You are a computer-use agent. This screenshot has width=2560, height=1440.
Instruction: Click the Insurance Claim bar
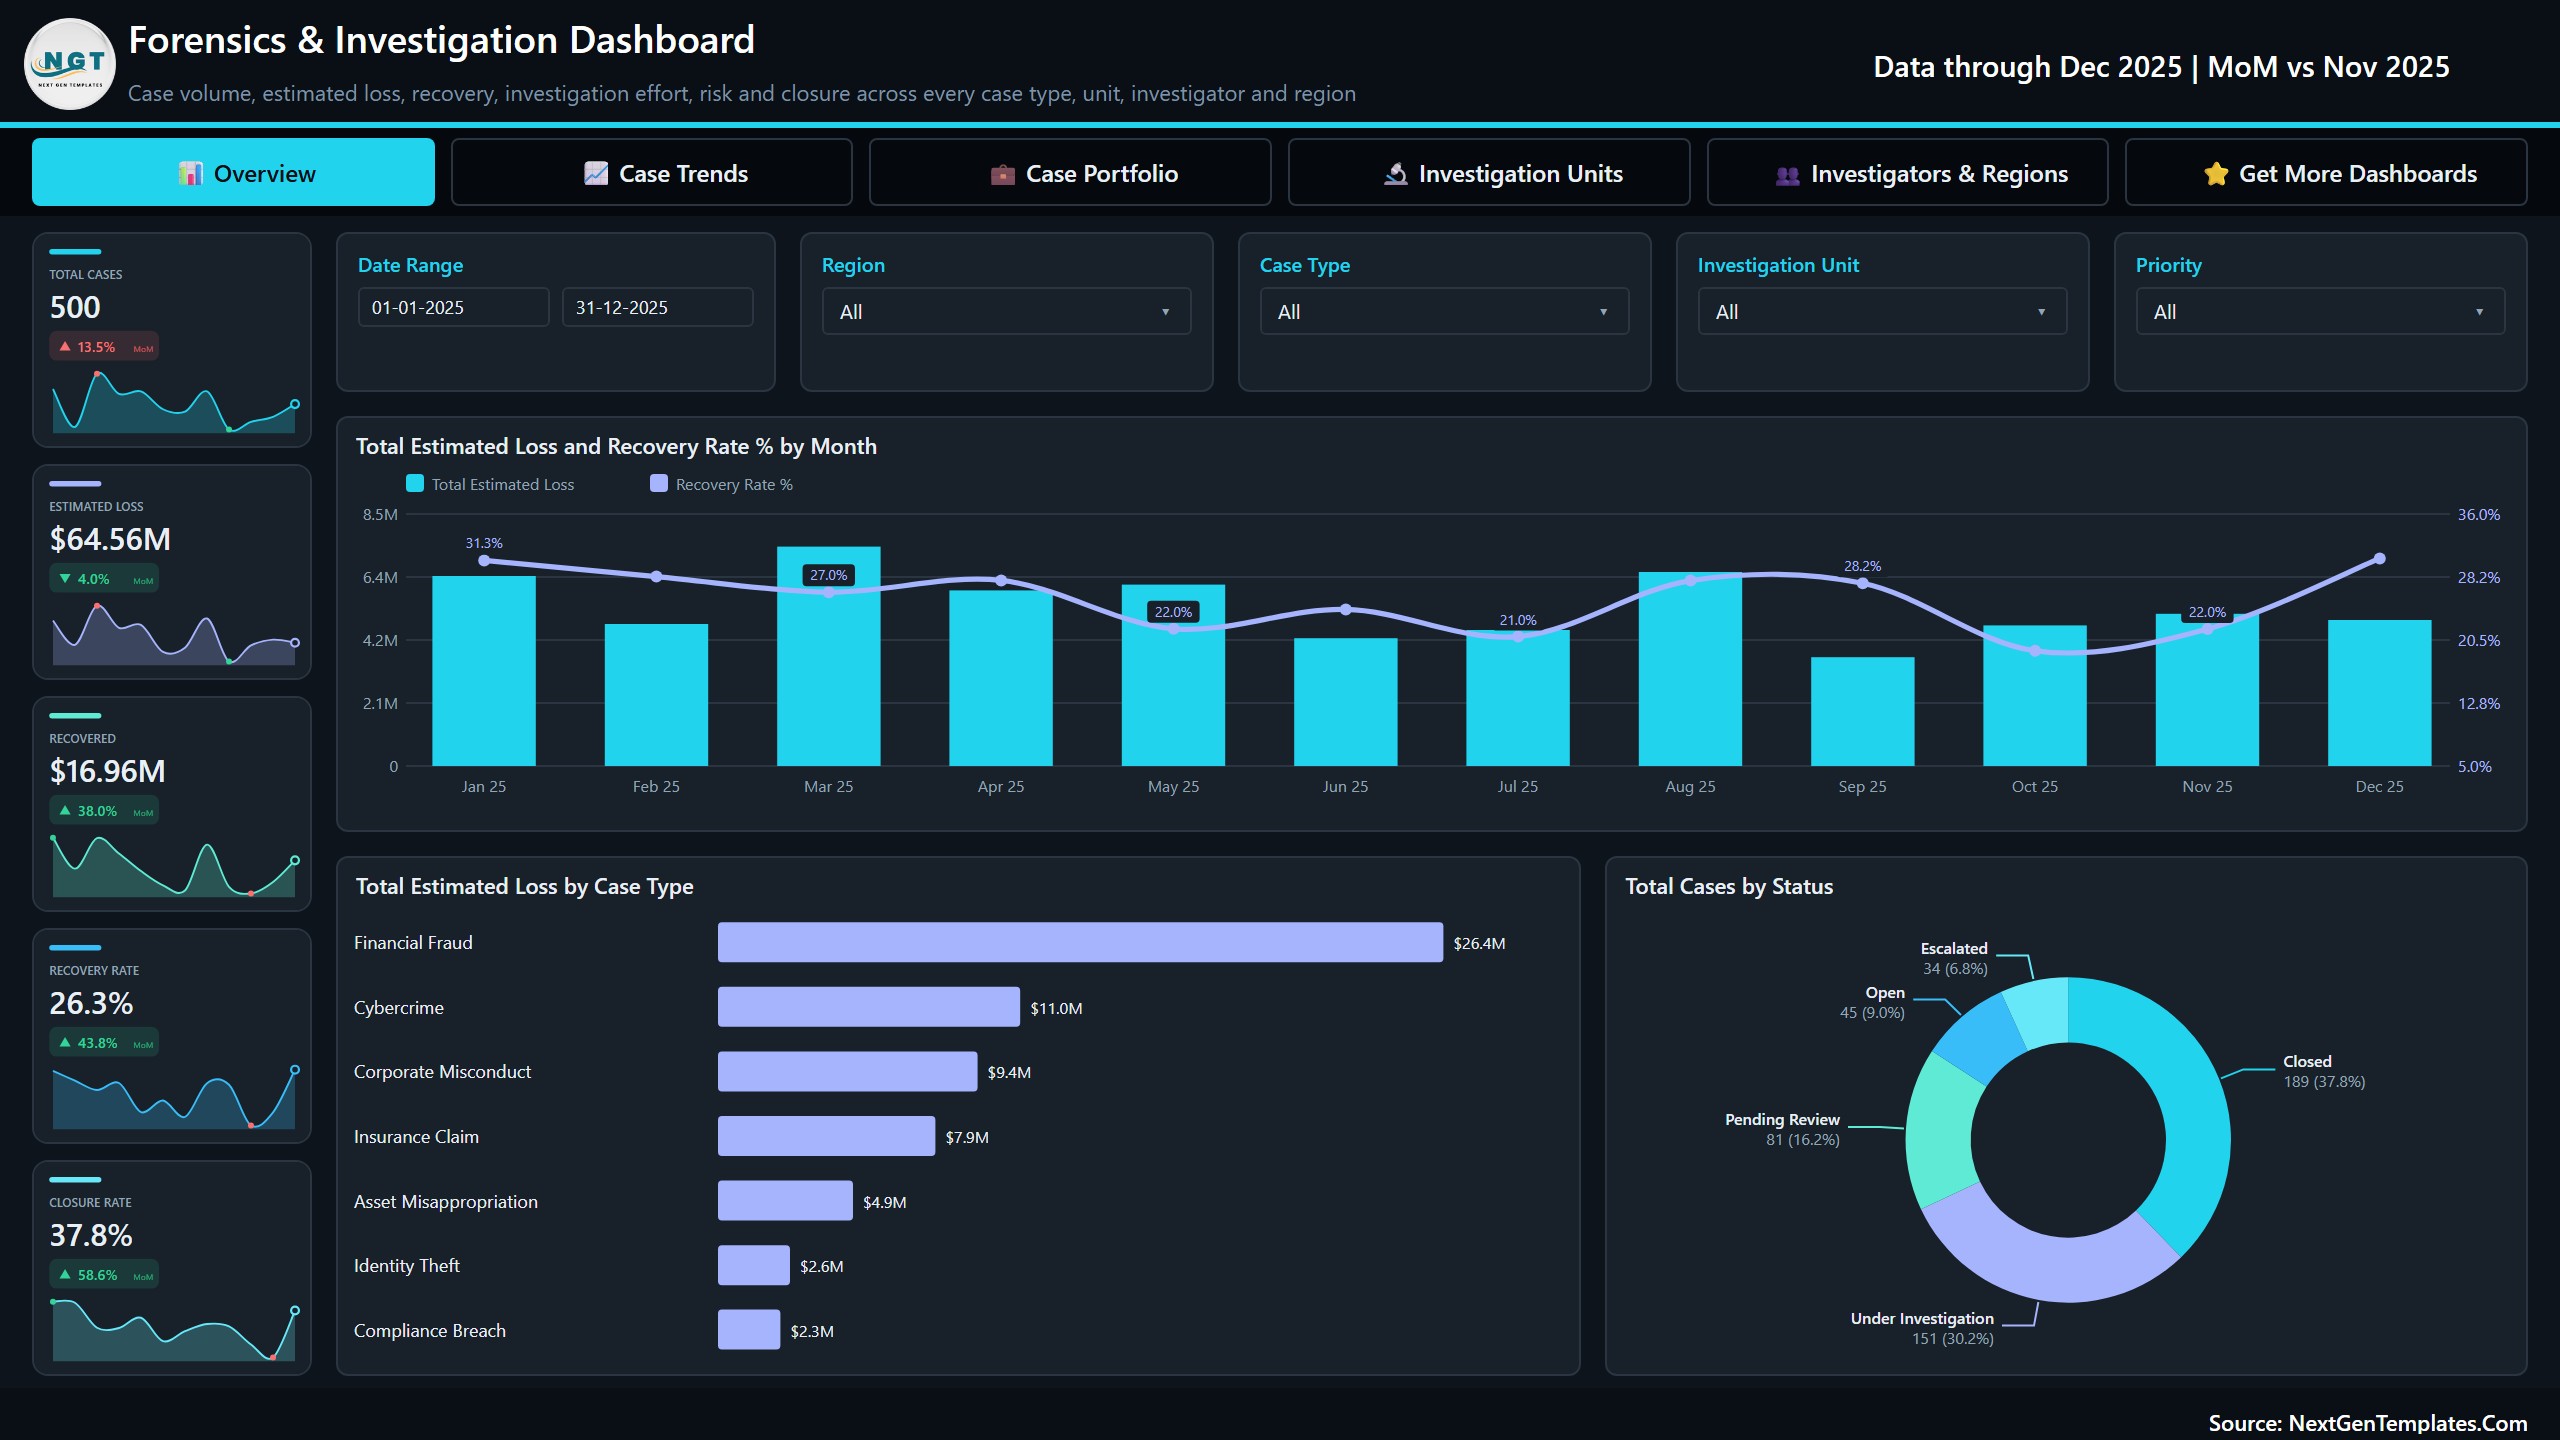[x=826, y=1136]
